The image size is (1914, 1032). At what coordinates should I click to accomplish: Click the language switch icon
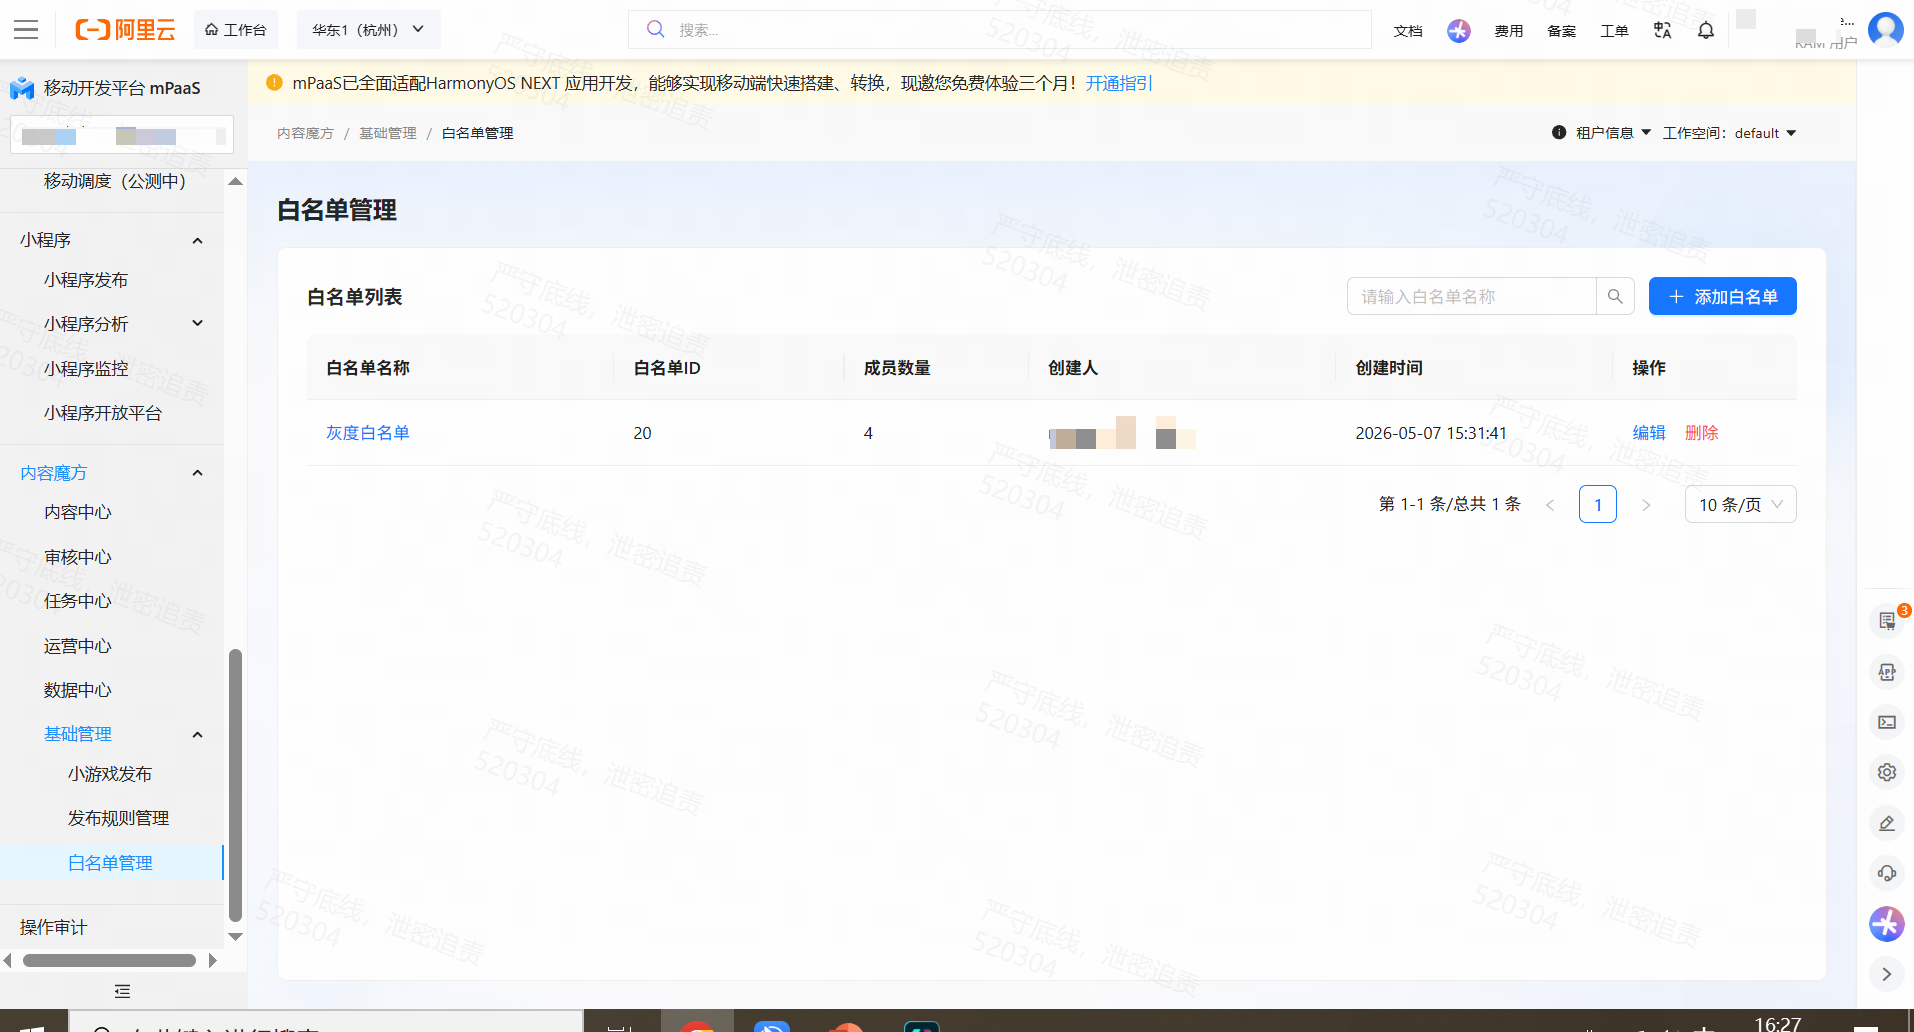1662,31
